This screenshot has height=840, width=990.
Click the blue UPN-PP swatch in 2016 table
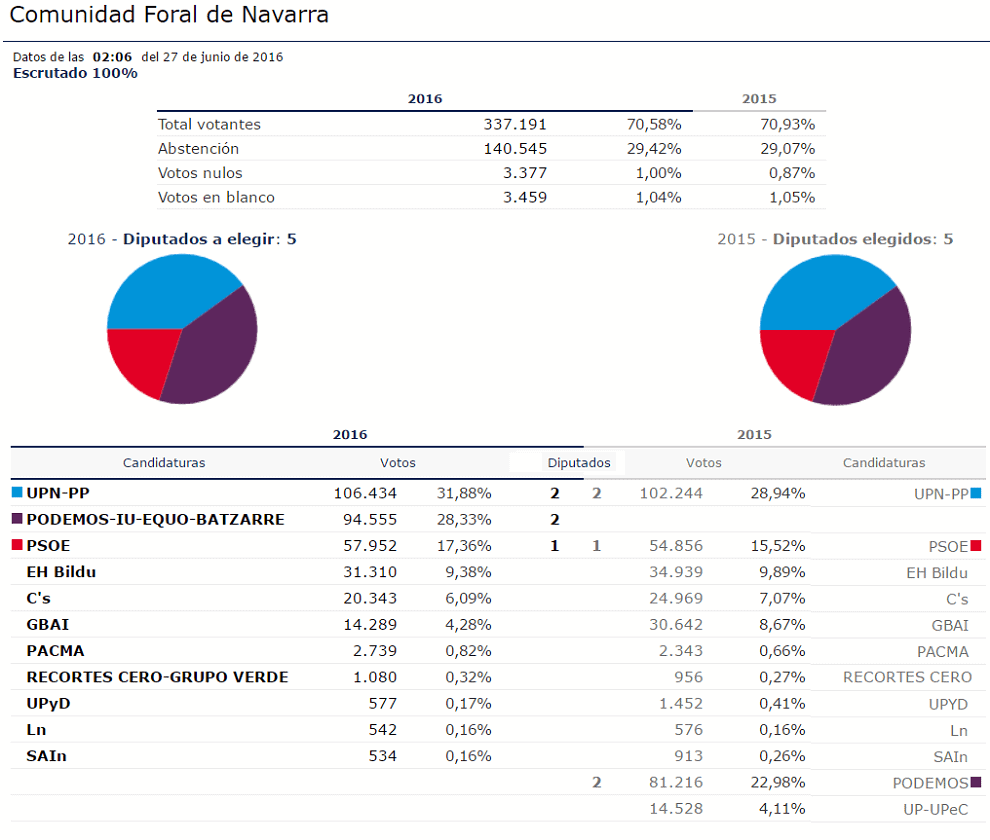coord(18,493)
